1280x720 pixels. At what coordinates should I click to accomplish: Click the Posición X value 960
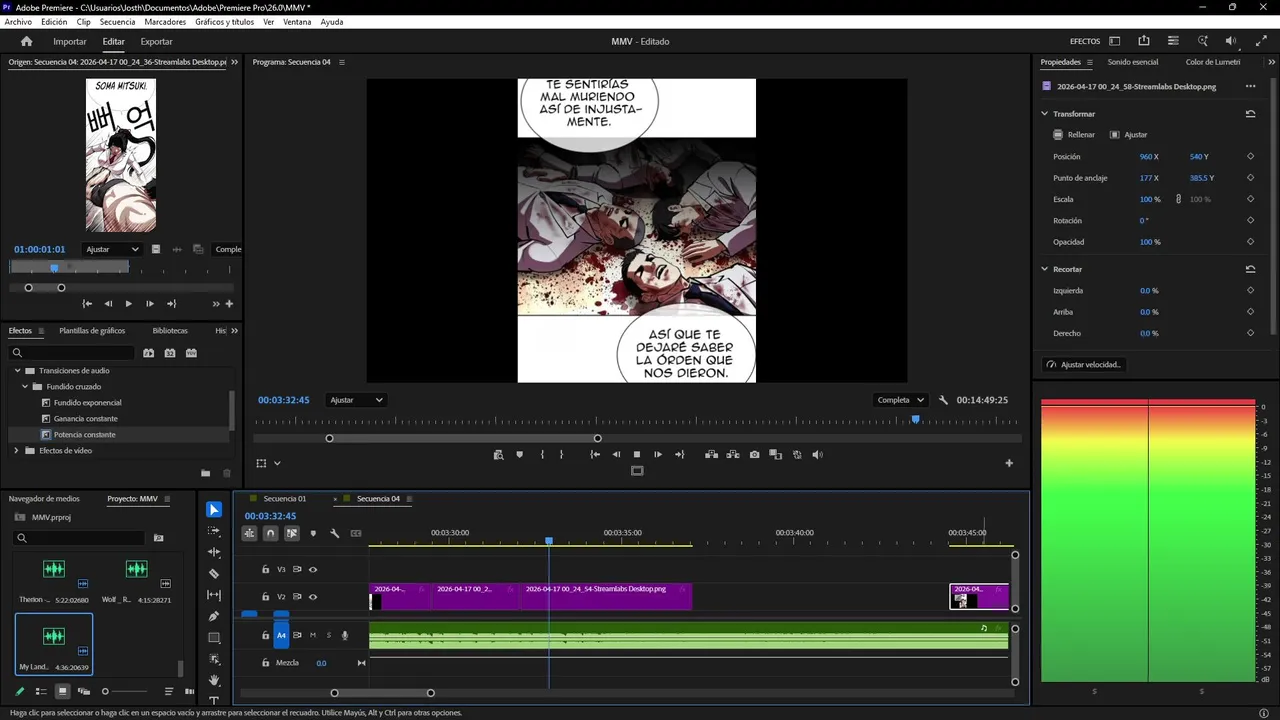coord(1146,157)
